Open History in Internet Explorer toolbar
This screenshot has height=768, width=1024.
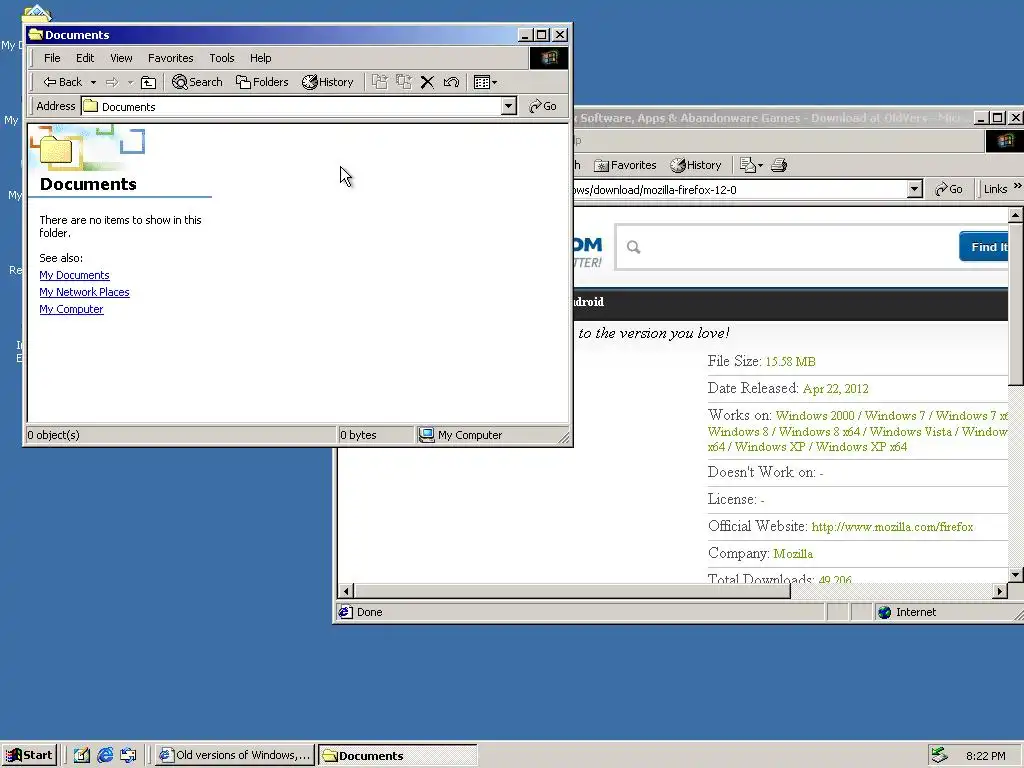(696, 165)
